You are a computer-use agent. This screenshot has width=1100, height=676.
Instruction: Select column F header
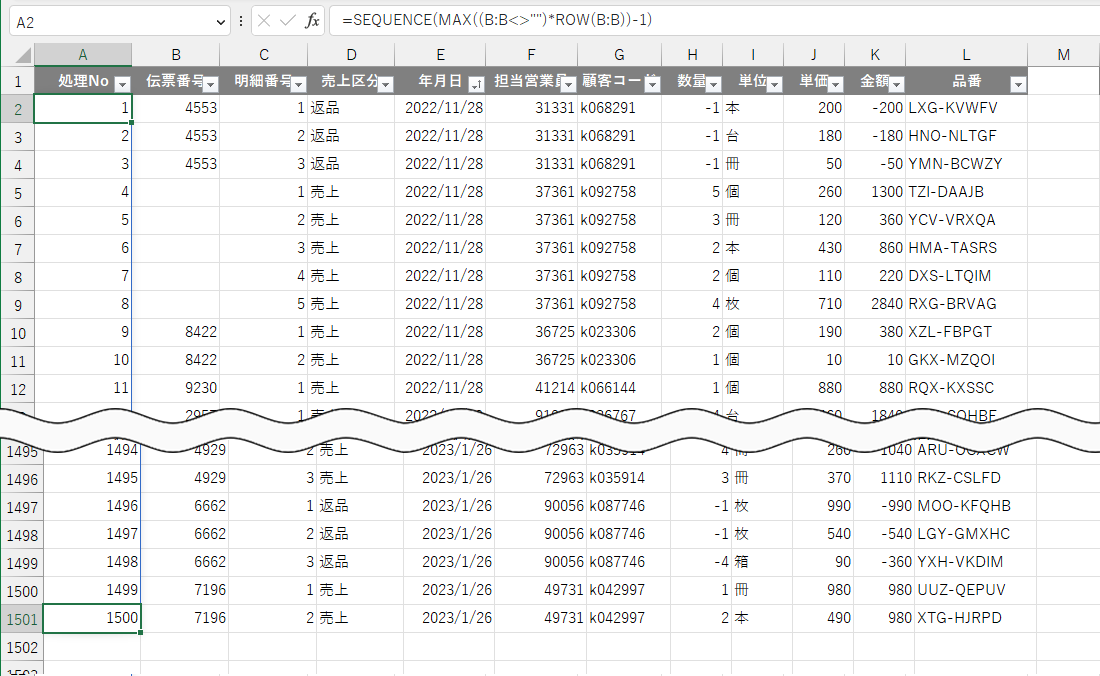(531, 55)
